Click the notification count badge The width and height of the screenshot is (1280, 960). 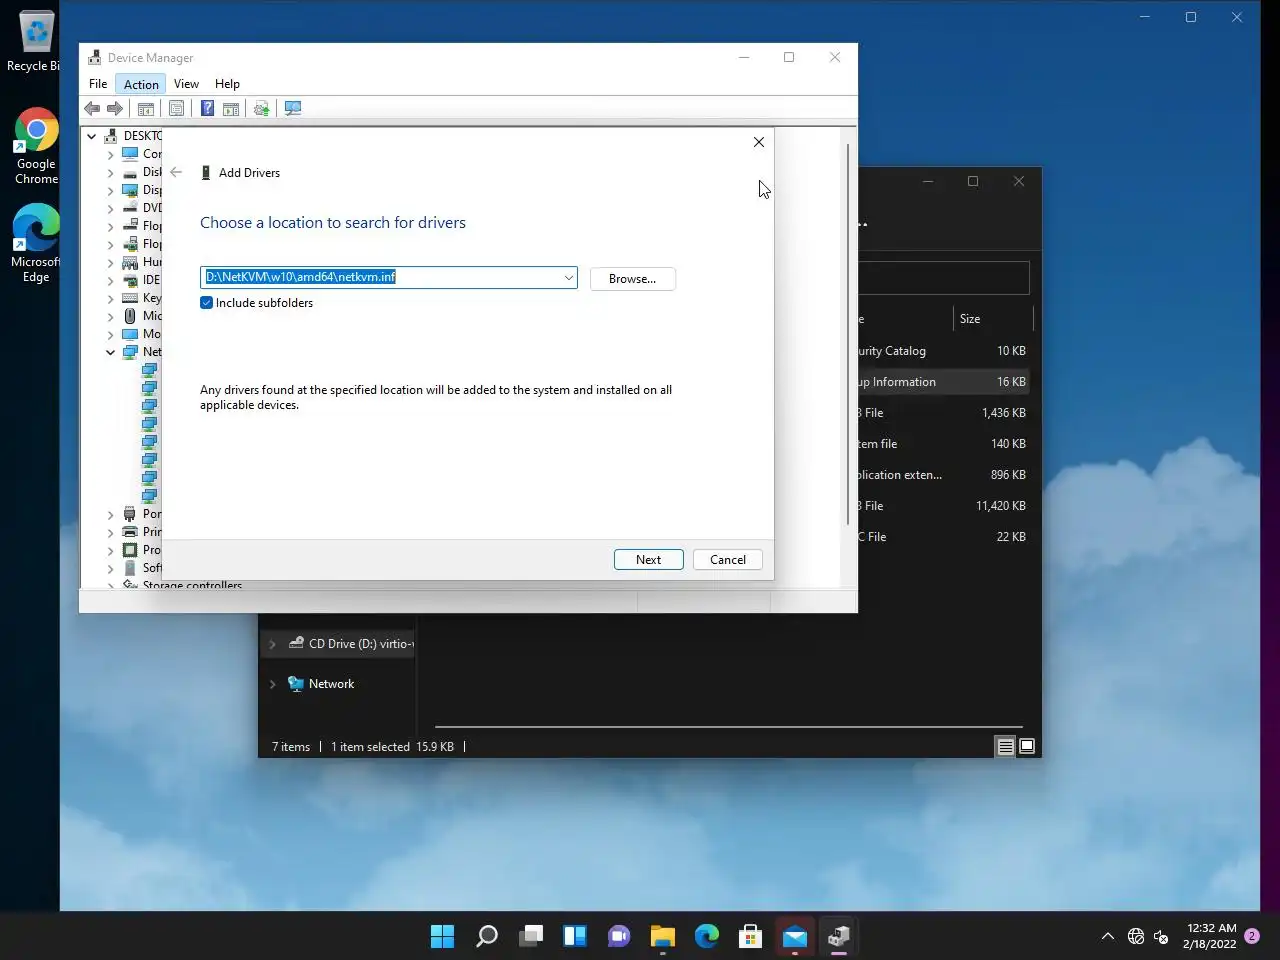coord(1252,936)
